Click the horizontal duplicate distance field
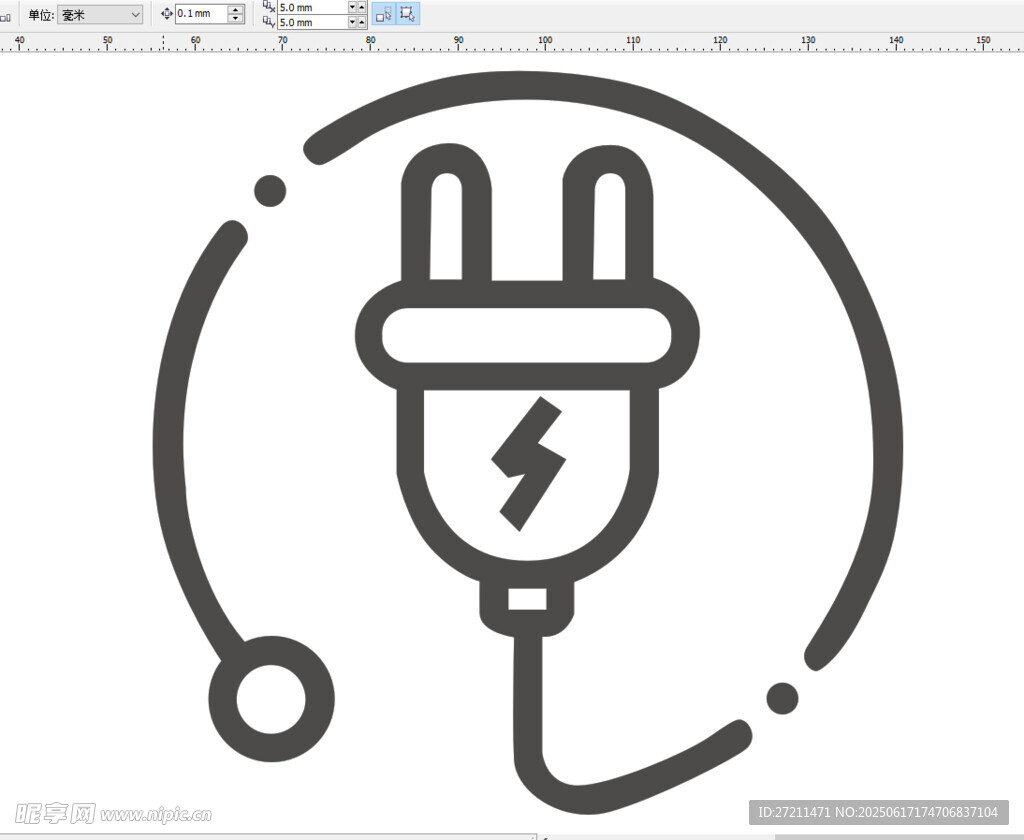The image size is (1024, 840). [x=311, y=7]
